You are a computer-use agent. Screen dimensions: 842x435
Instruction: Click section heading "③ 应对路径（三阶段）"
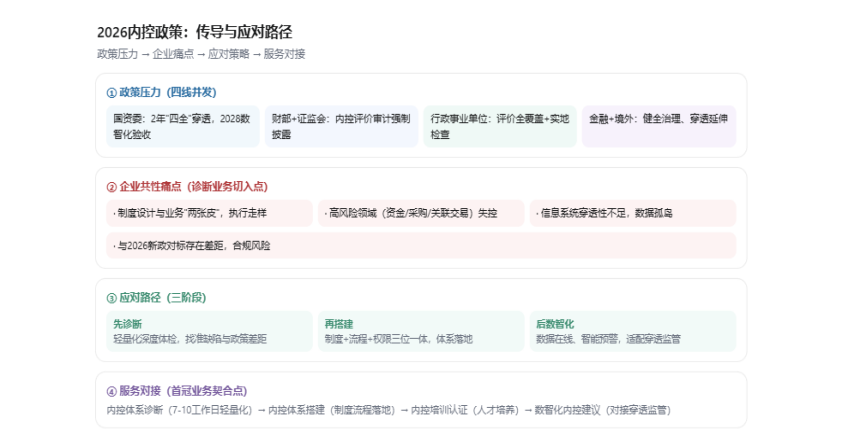[156, 298]
